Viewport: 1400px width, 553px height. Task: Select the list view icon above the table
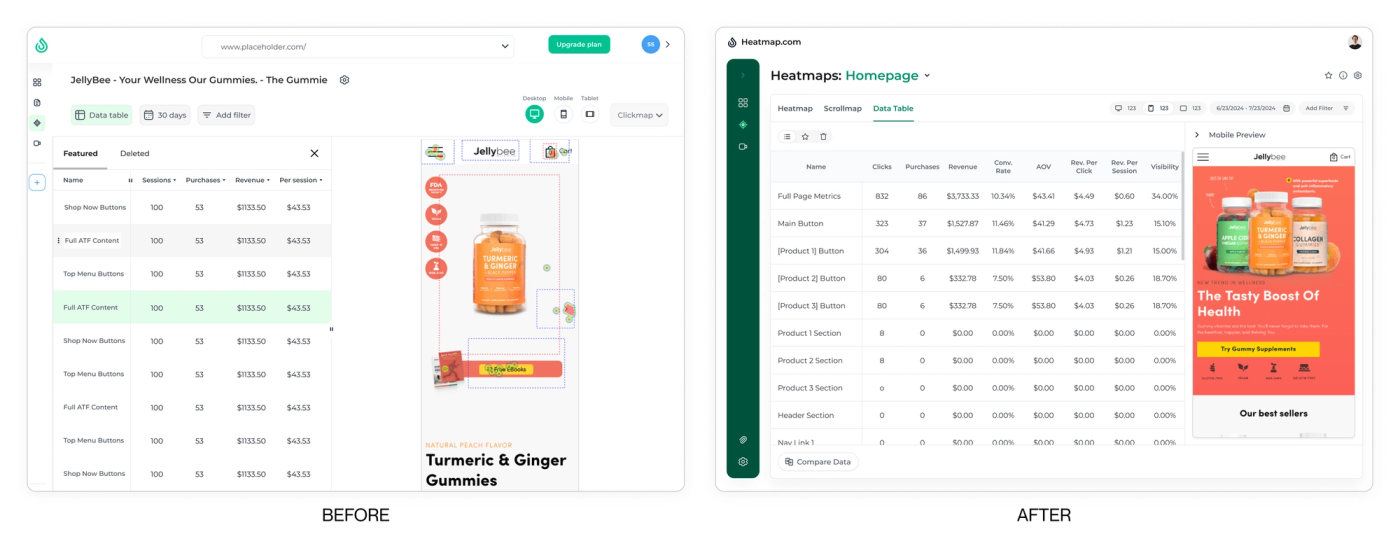coord(788,136)
